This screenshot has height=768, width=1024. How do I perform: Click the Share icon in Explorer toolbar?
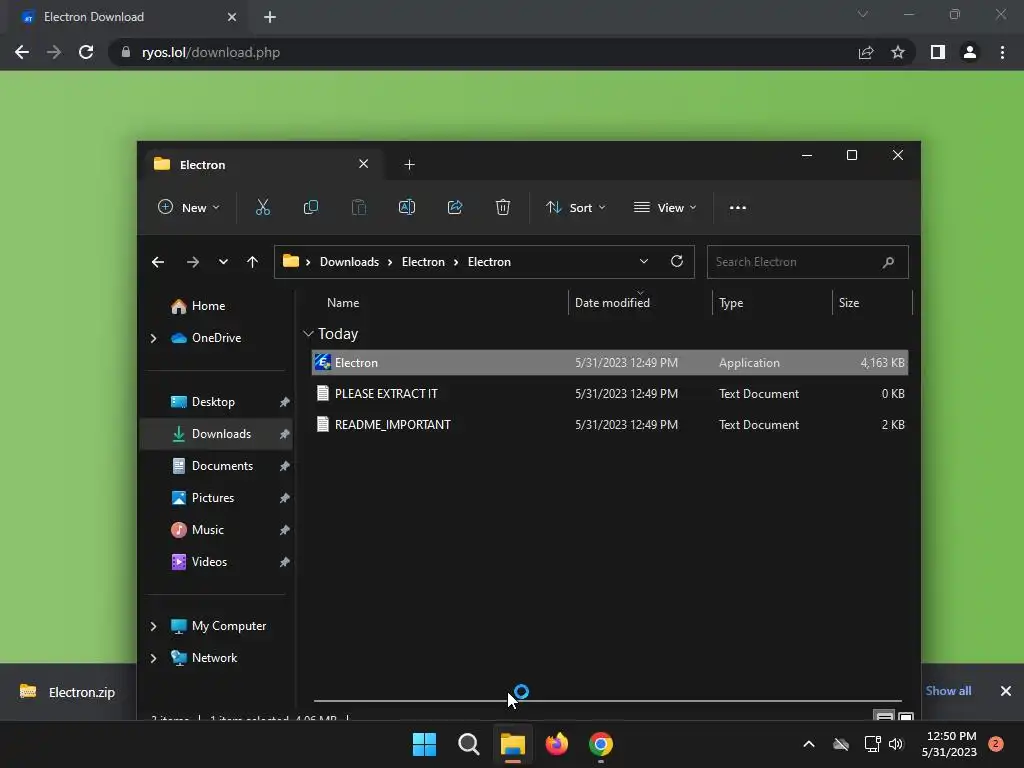455,208
